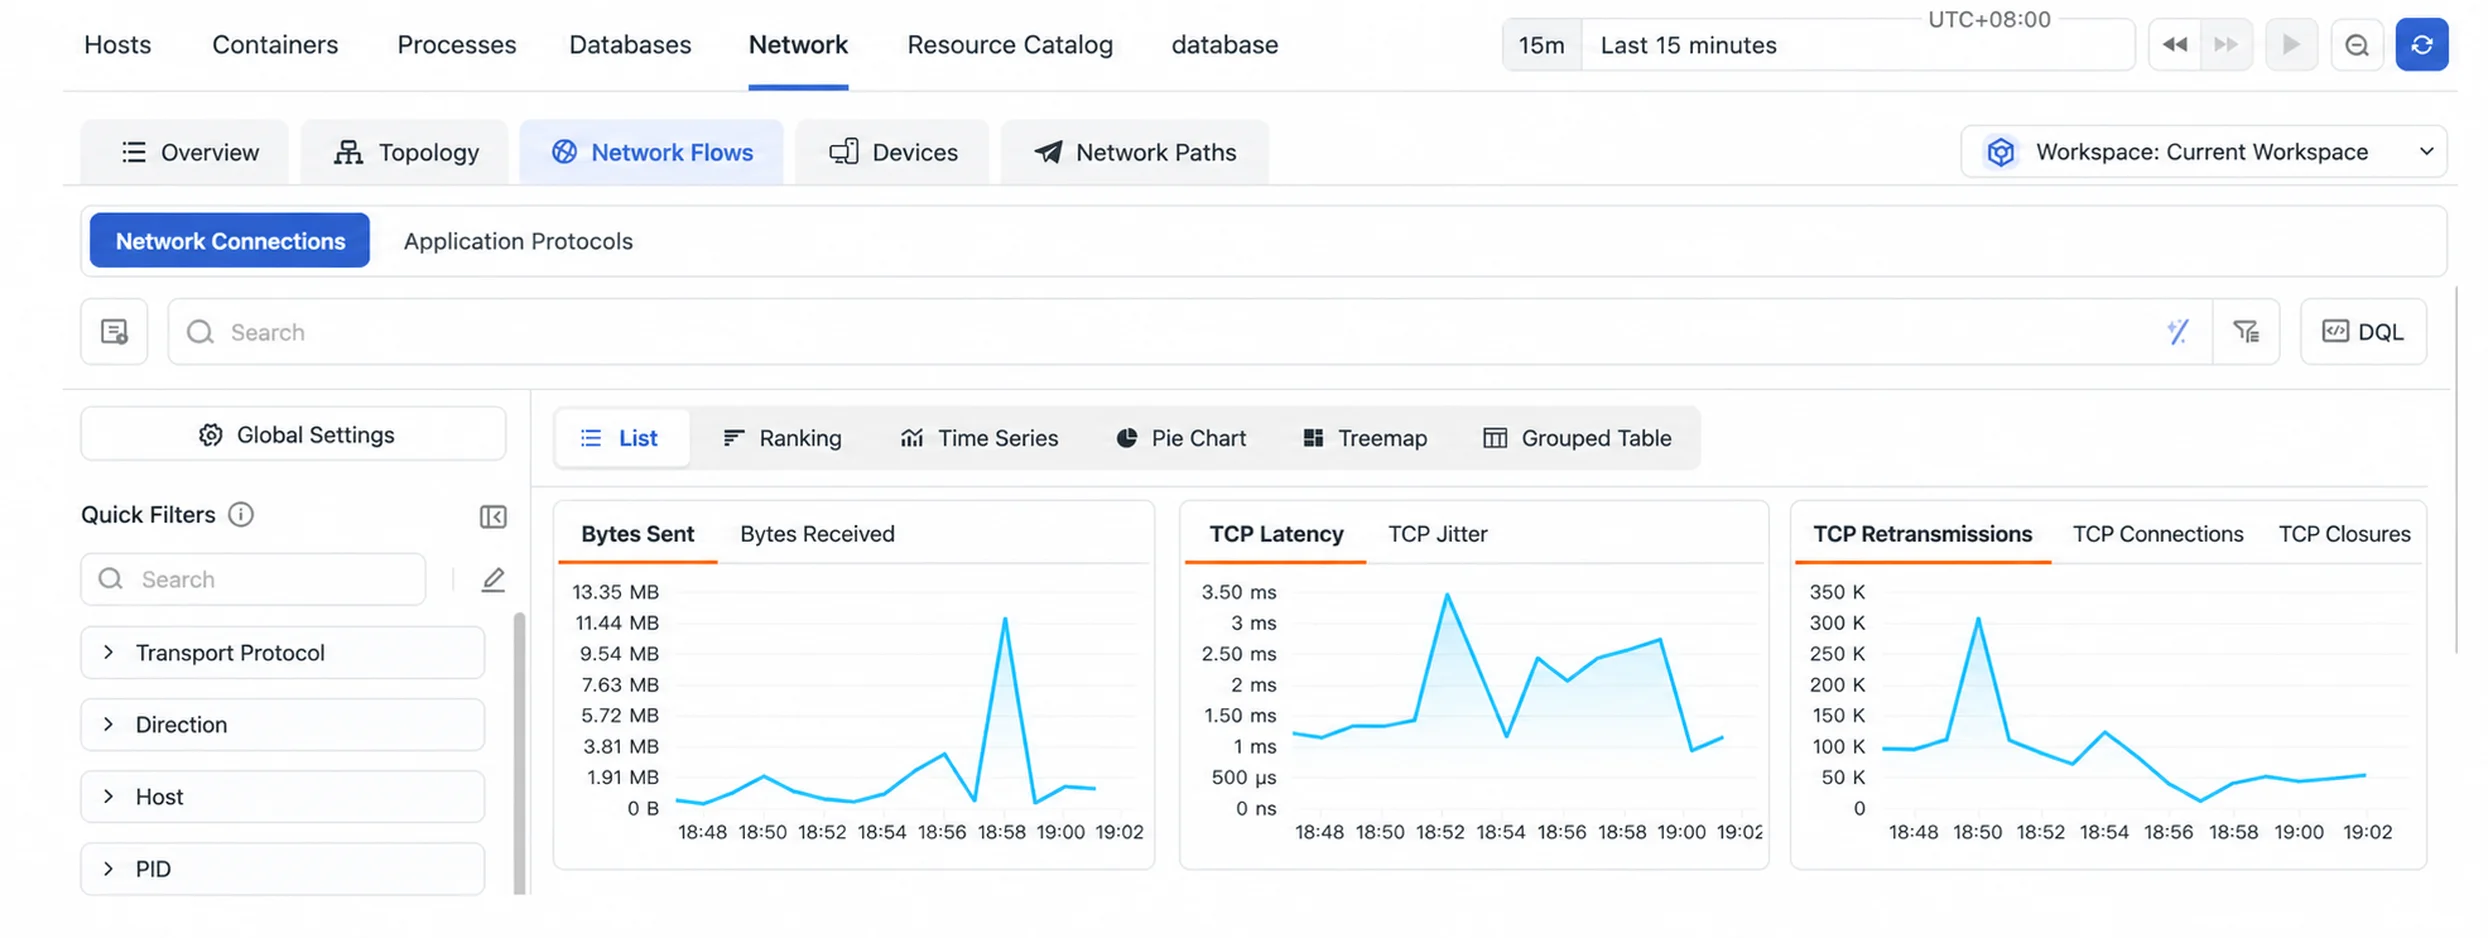Switch to Time Series view
Image resolution: width=2488 pixels, height=938 pixels.
coord(979,438)
